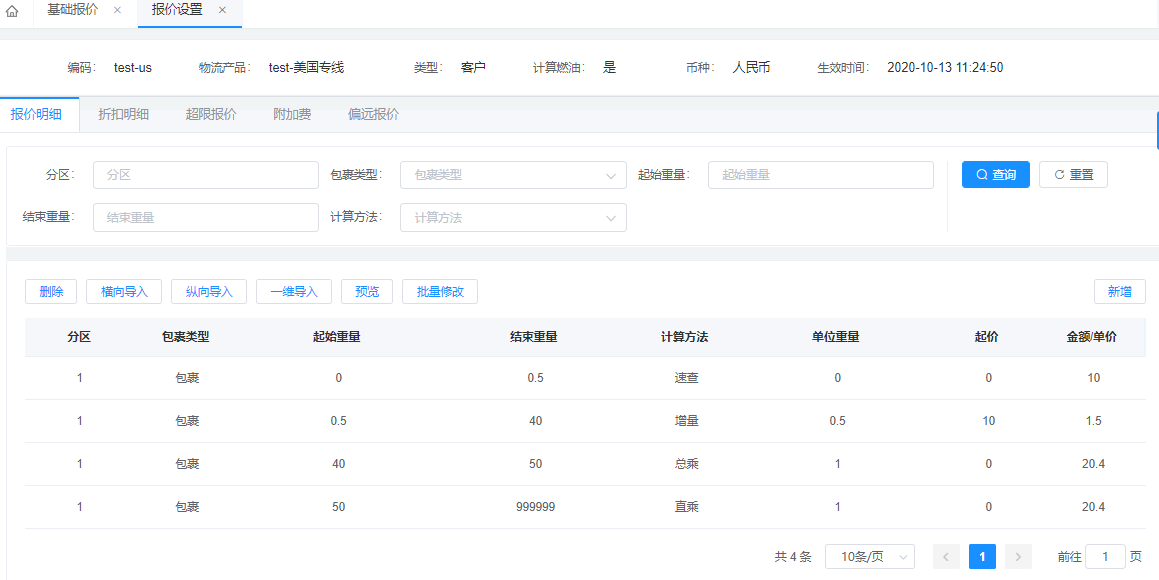1159x580 pixels.
Task: Select the 偏远报价 tab
Action: (373, 114)
